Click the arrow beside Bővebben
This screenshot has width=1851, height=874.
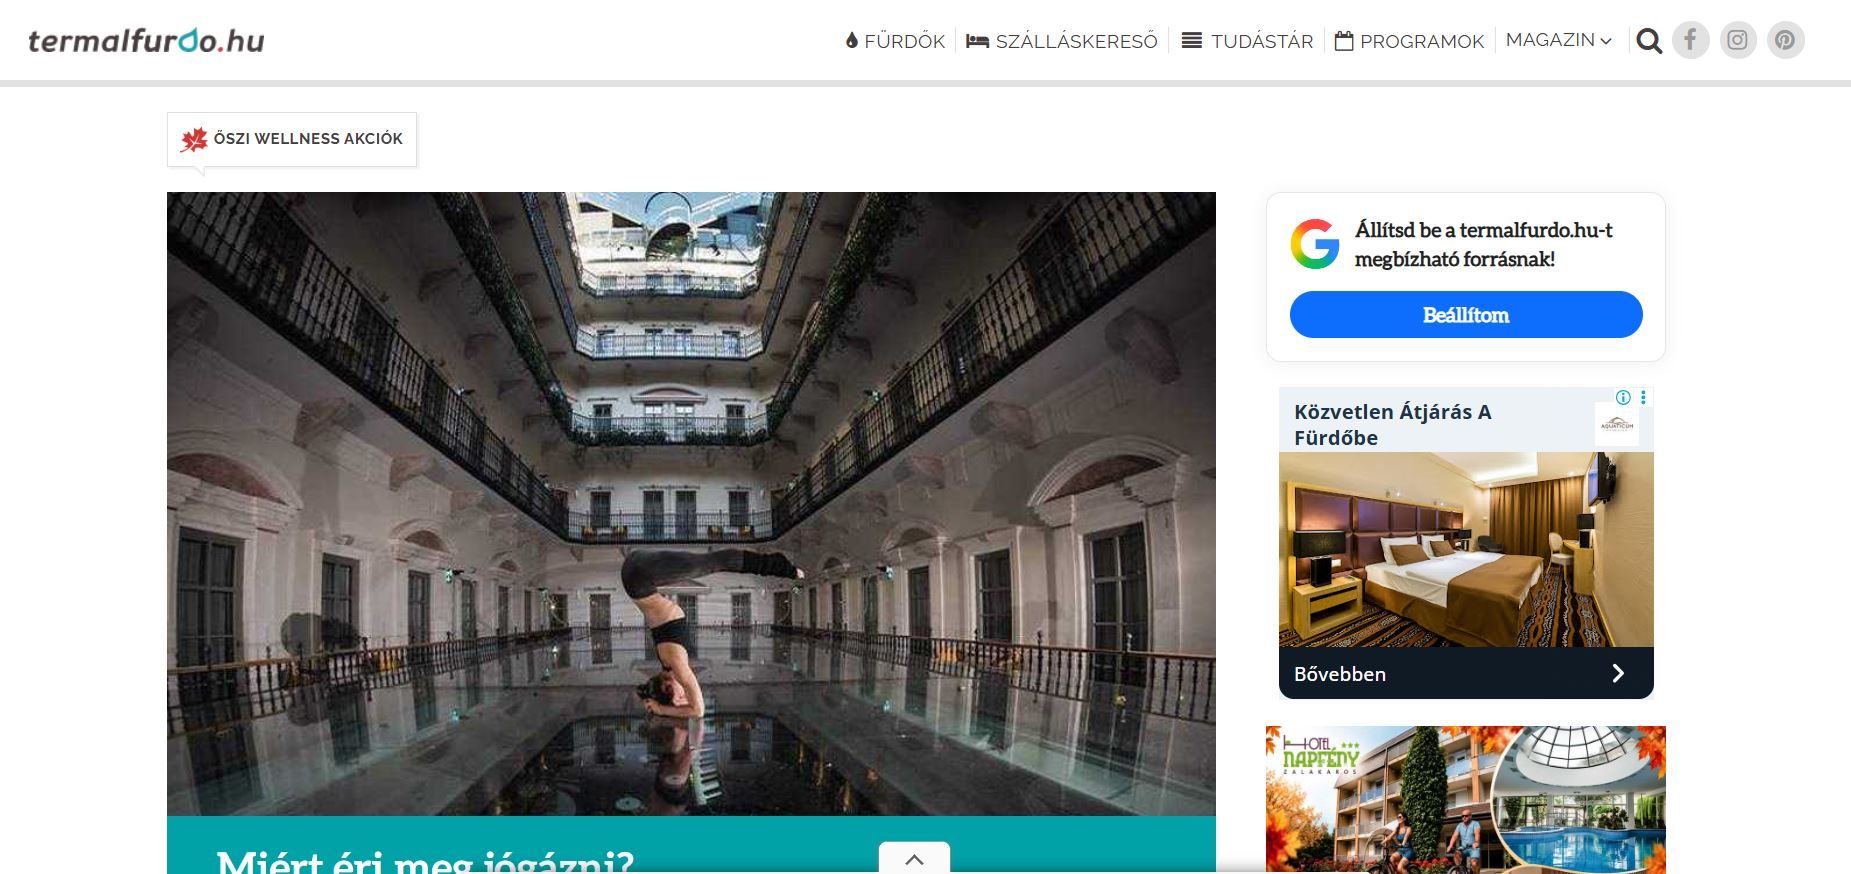coord(1618,674)
